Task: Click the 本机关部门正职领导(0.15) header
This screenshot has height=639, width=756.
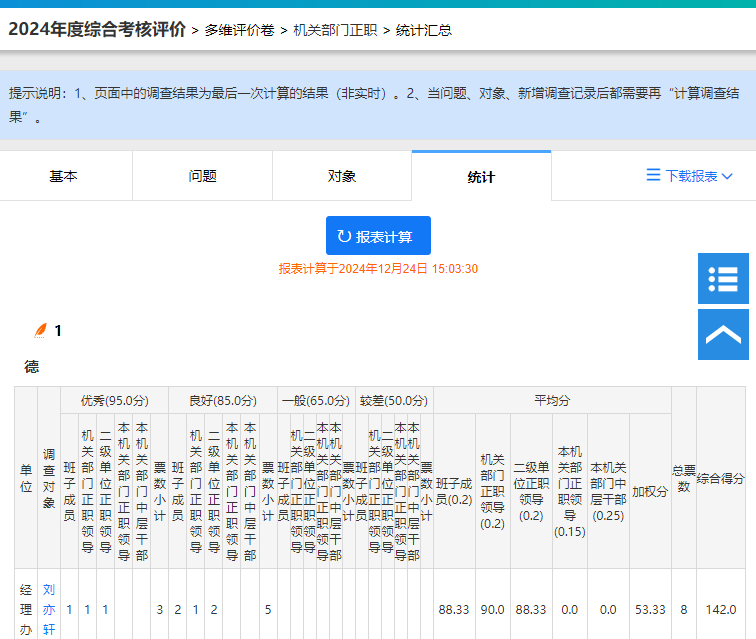Action: click(x=570, y=491)
